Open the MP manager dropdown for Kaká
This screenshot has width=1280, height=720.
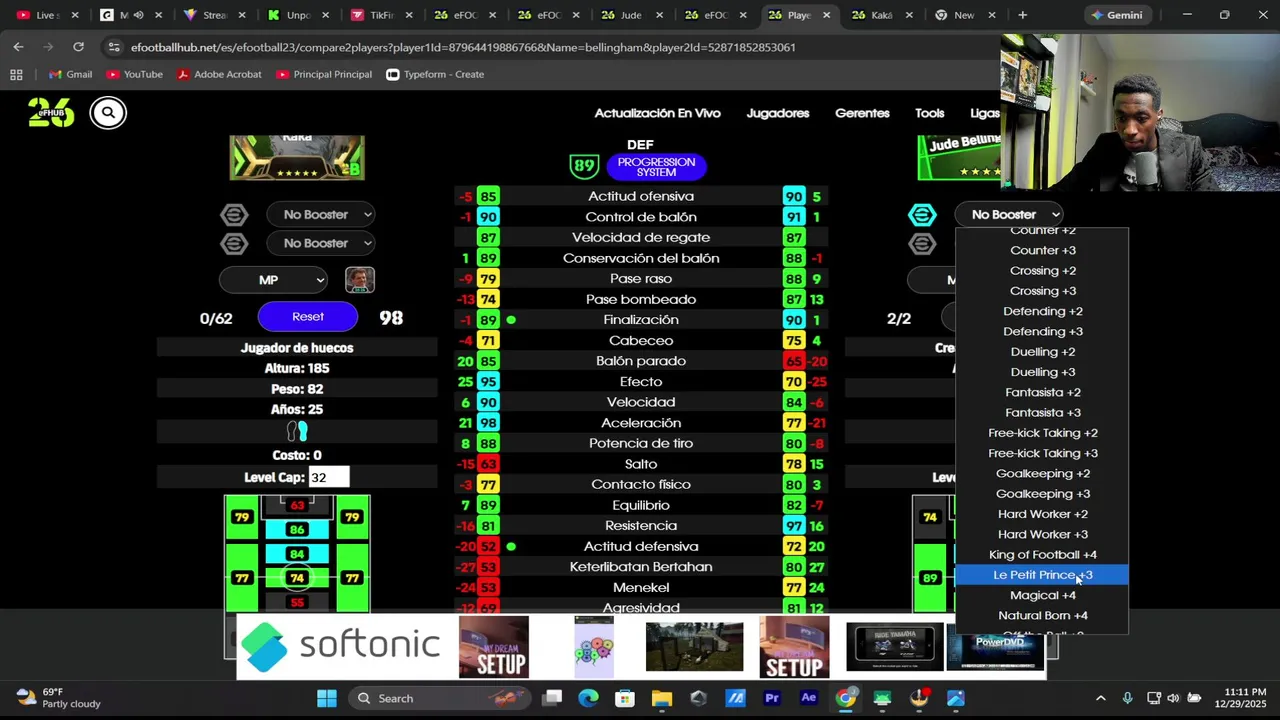point(274,280)
